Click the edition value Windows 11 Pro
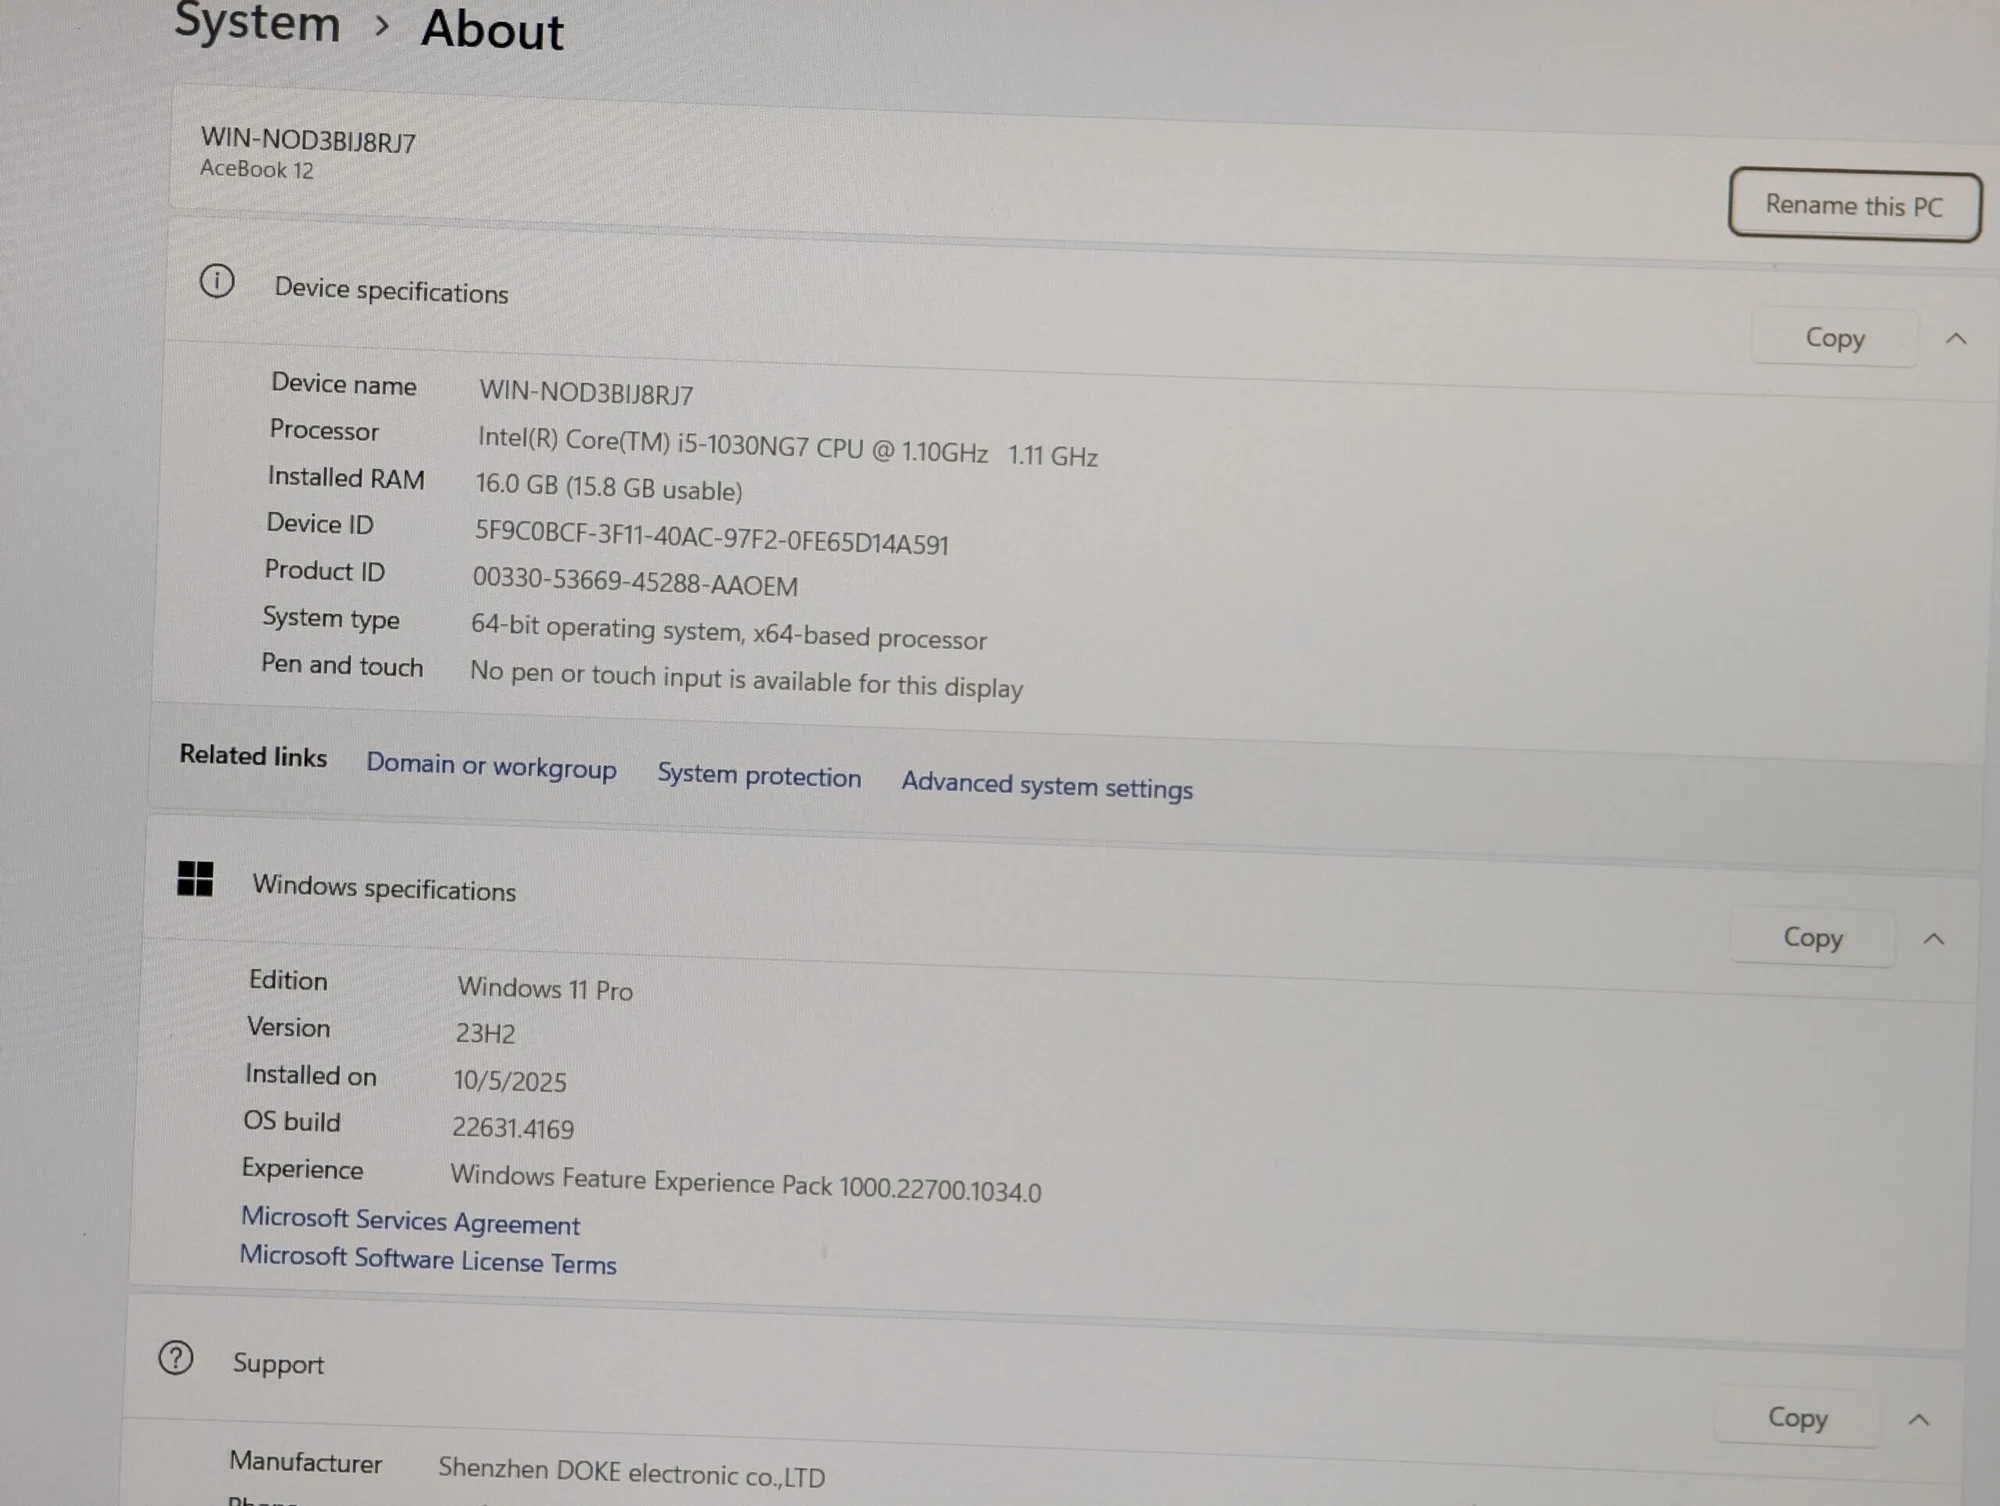Screen dimensions: 2000x1506 click(545, 989)
